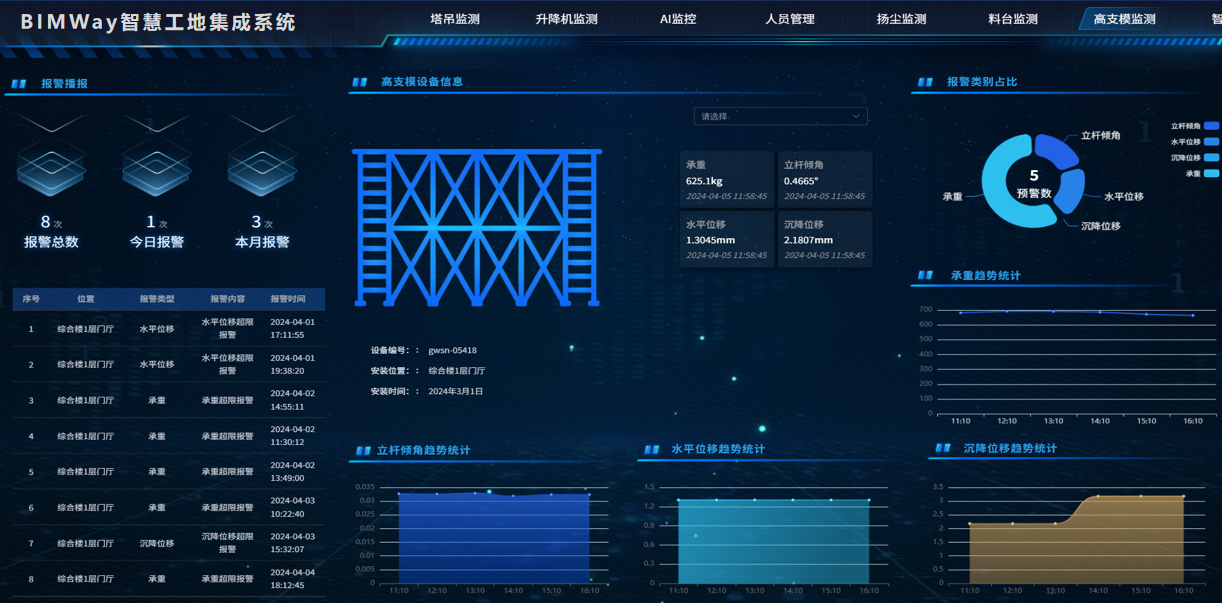Open the AI监控 tab
The width and height of the screenshot is (1222, 603).
(x=678, y=19)
